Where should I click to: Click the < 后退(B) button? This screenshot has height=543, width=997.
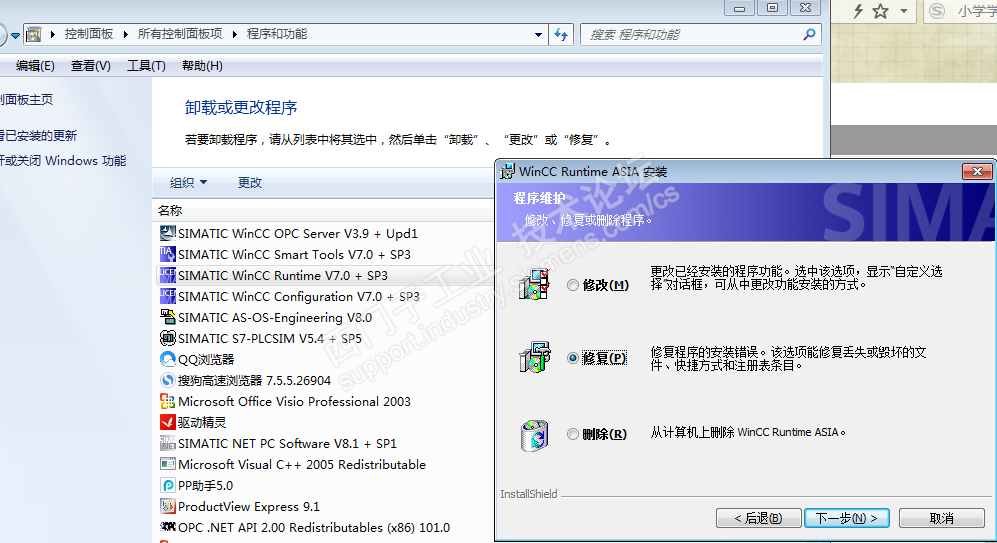758,518
